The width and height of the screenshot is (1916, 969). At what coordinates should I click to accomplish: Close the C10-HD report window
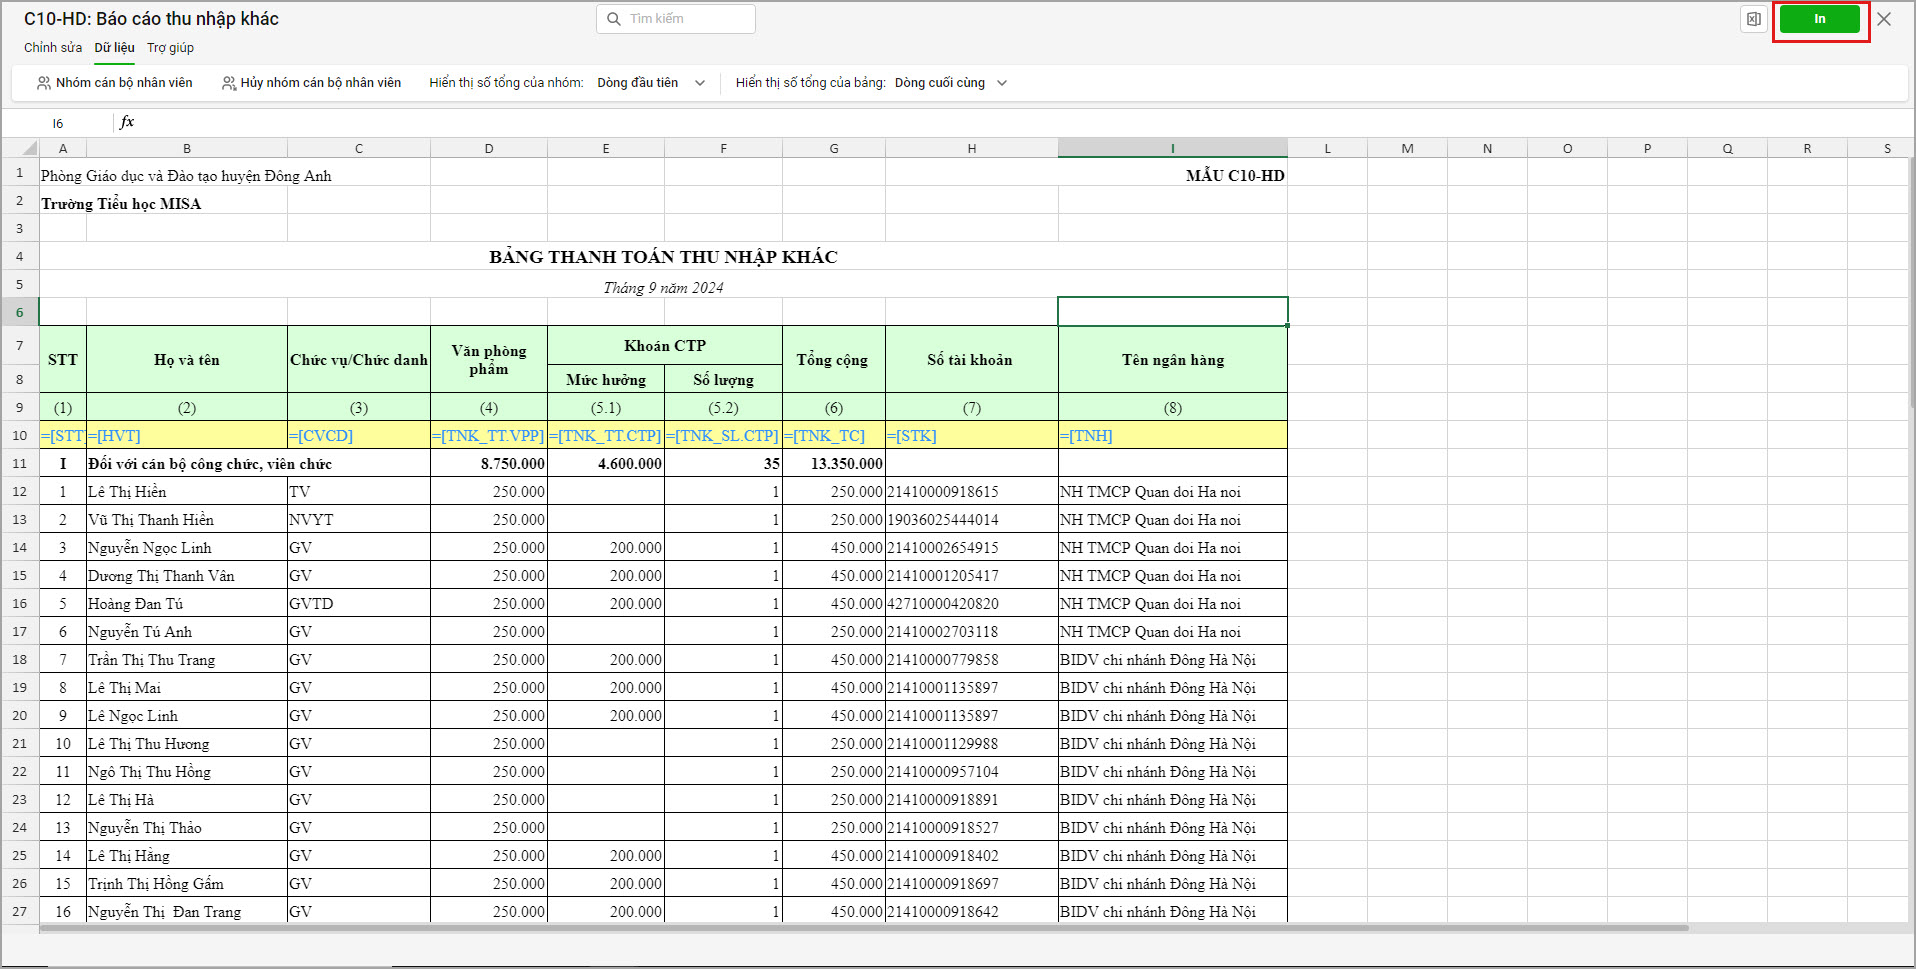[x=1884, y=19]
